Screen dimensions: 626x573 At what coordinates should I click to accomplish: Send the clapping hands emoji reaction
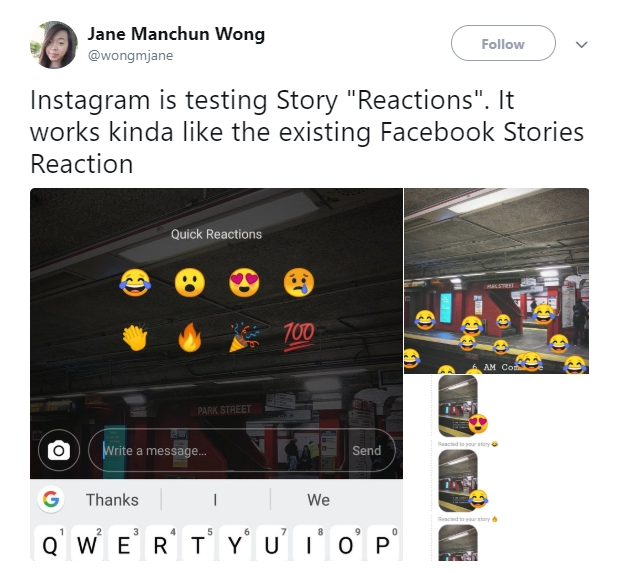(135, 338)
